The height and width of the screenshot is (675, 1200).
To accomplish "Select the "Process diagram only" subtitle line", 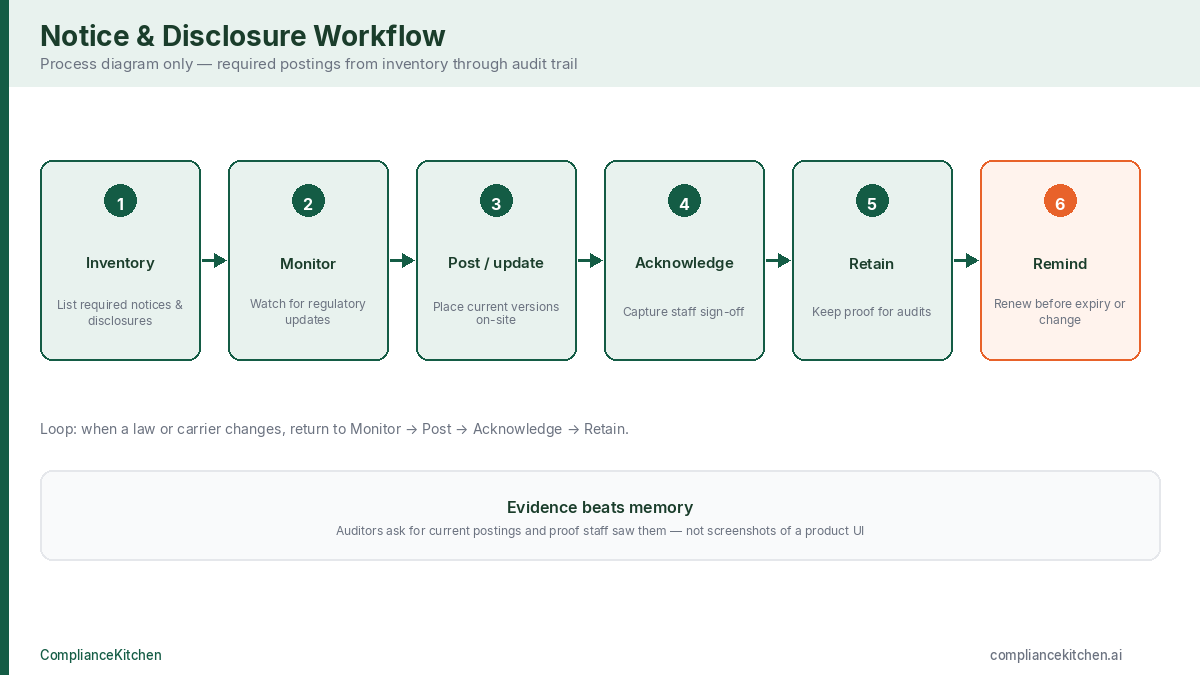I will (309, 64).
